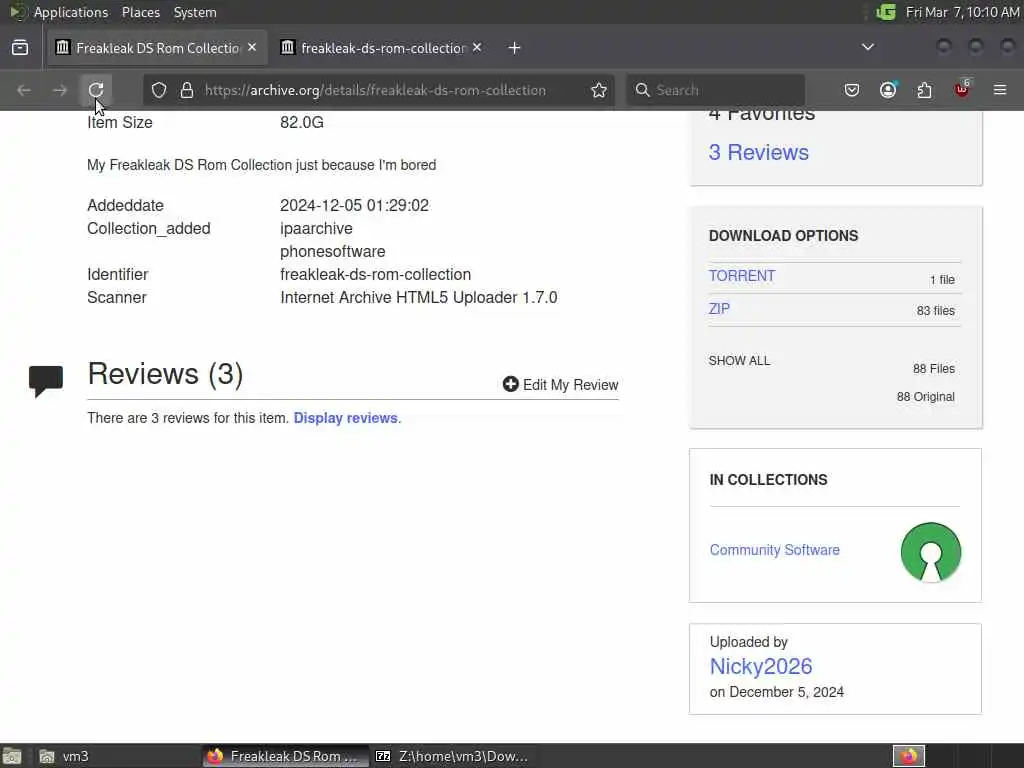This screenshot has width=1024, height=768.
Task: Click Edit My Review button
Action: pyautogui.click(x=560, y=385)
